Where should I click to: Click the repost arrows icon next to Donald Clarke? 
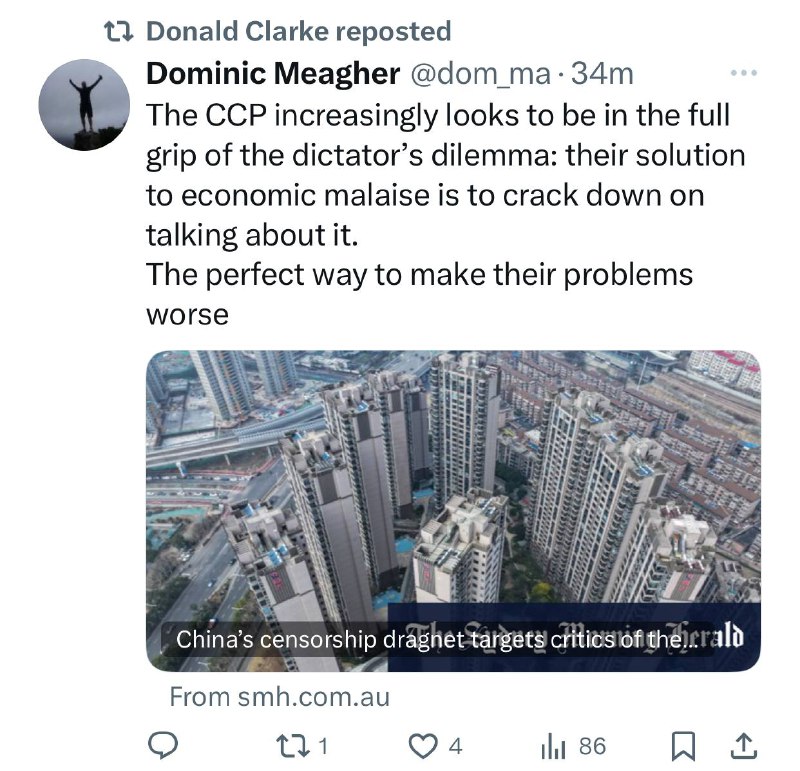[119, 31]
